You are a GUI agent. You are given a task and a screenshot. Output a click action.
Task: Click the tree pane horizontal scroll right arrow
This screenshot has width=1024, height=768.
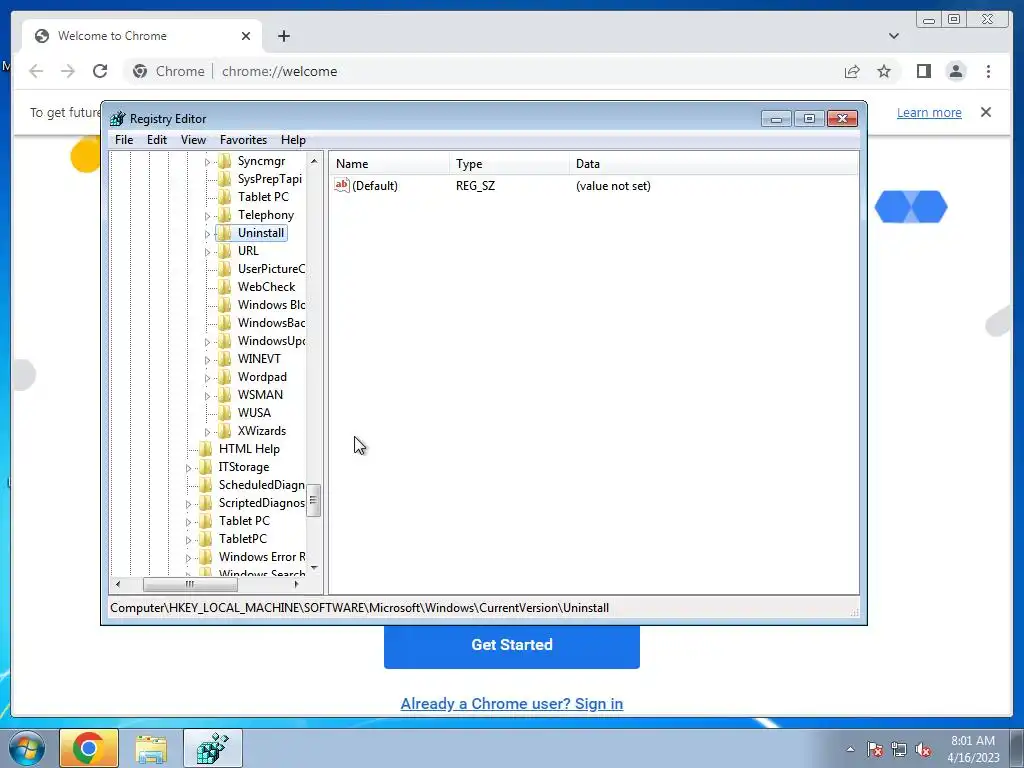[x=296, y=584]
